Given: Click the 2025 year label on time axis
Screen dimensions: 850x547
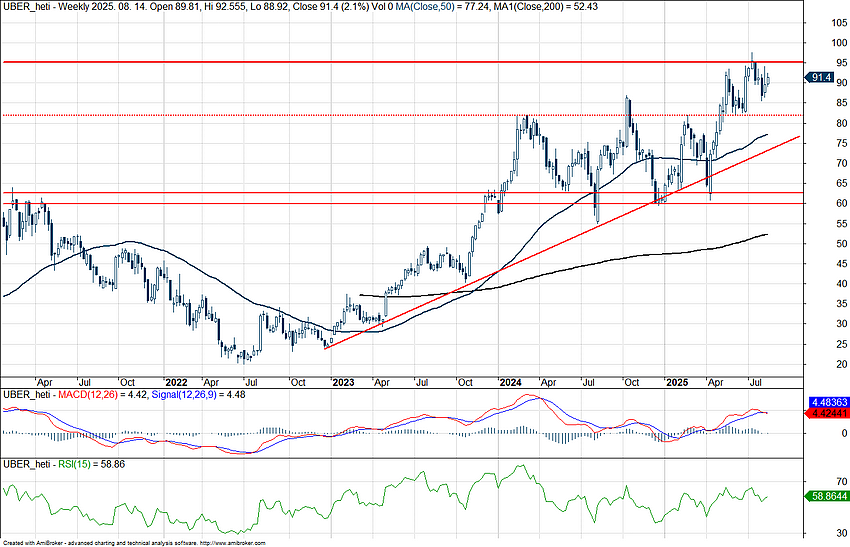Looking at the screenshot, I should (x=677, y=383).
